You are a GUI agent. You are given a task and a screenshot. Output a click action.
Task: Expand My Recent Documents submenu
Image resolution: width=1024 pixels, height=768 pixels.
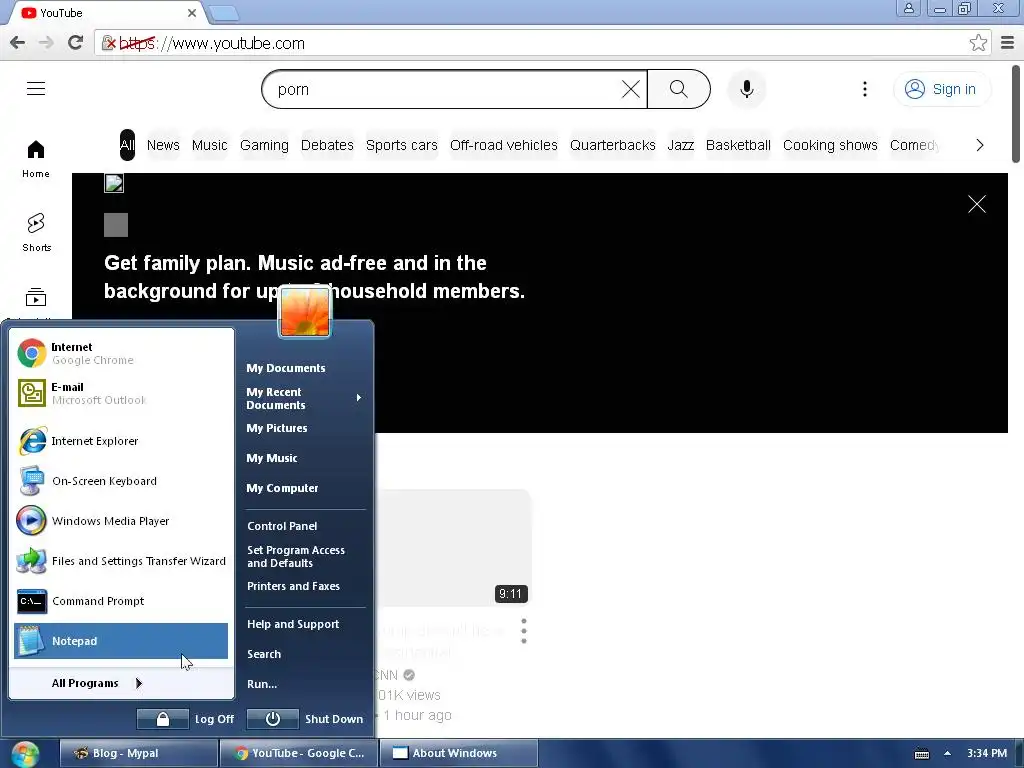[x=304, y=398]
